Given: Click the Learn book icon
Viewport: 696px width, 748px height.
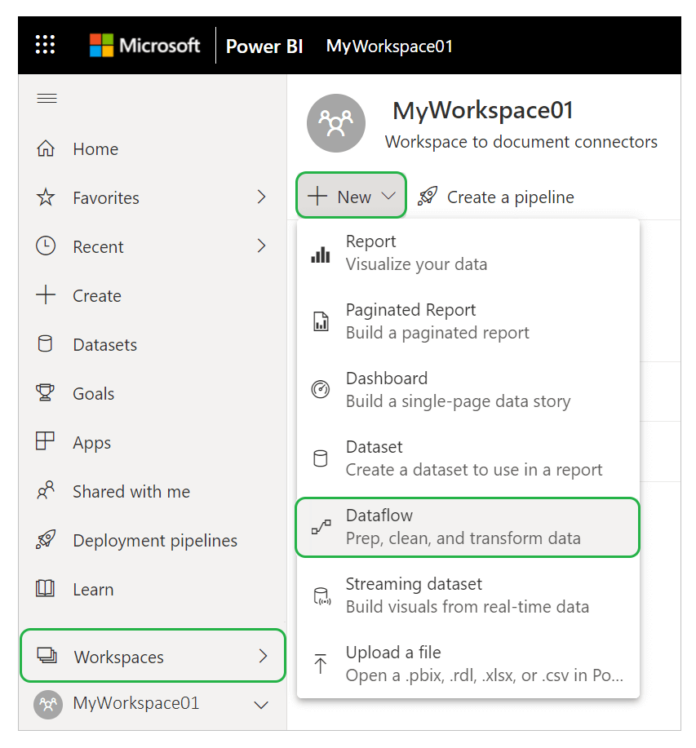Looking at the screenshot, I should click(46, 590).
